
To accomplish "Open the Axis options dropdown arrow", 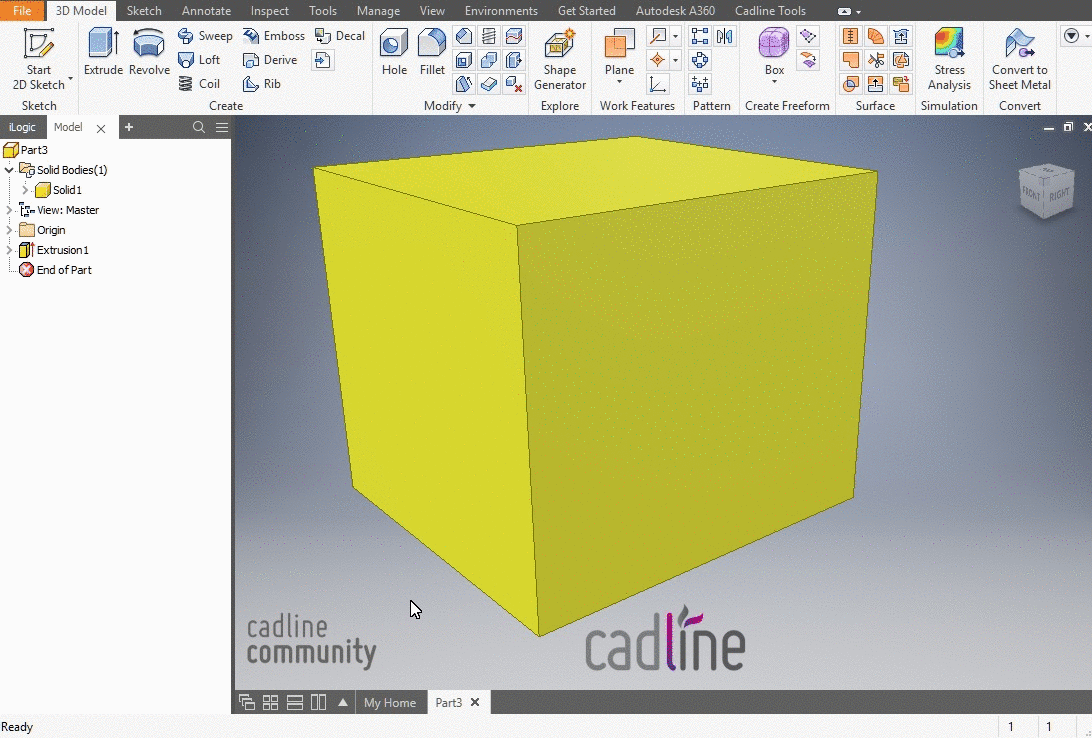I will point(676,36).
